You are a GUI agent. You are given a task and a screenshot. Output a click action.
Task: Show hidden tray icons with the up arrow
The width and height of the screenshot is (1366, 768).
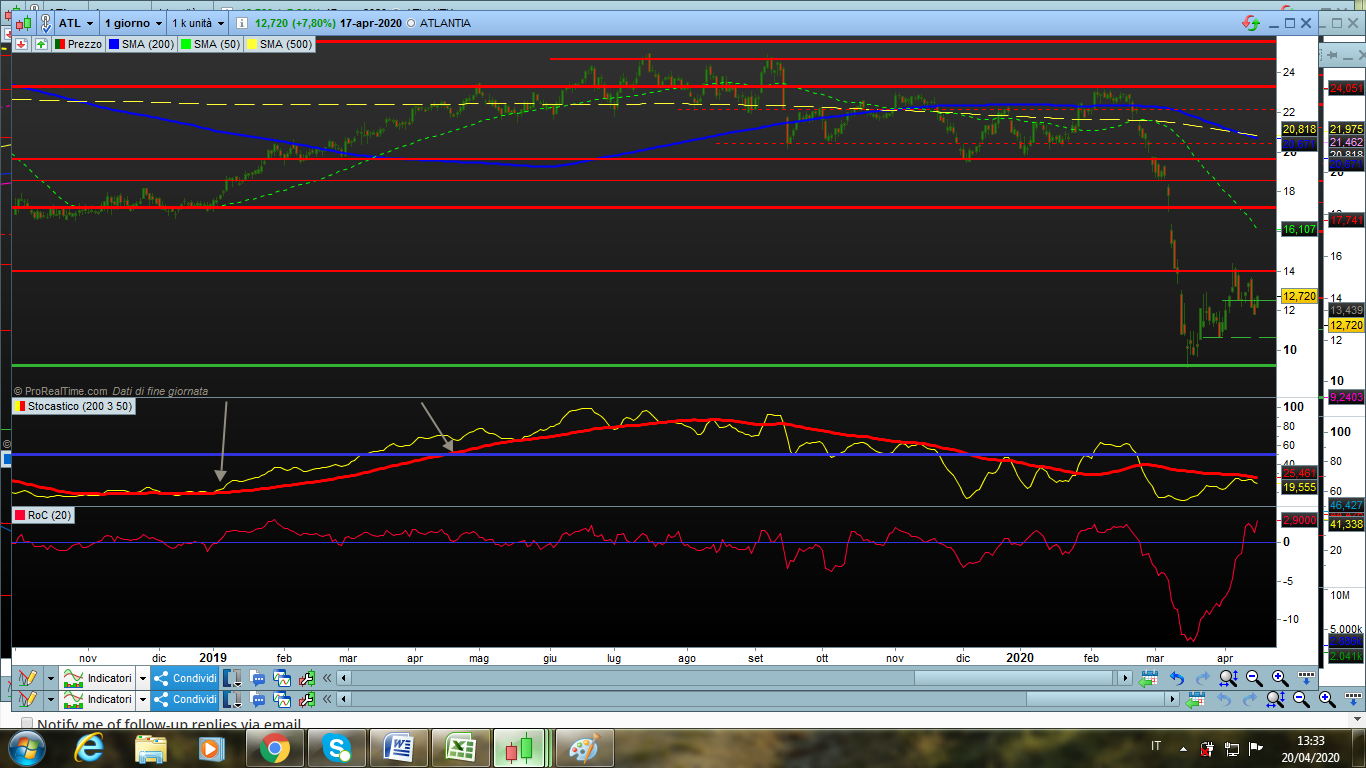[x=1183, y=747]
